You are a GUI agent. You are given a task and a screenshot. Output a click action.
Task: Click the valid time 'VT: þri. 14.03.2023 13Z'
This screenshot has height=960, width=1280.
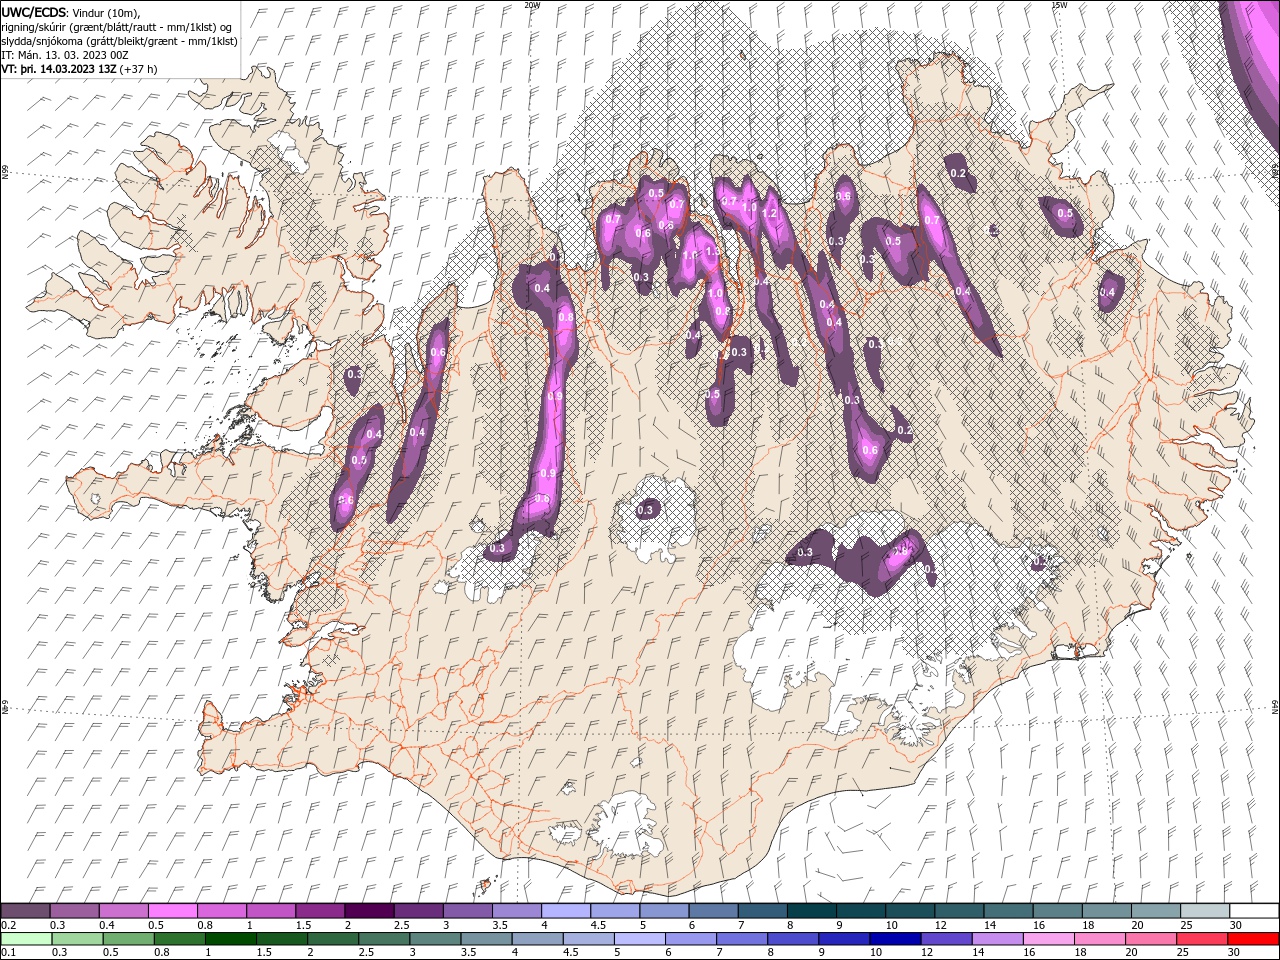point(59,69)
